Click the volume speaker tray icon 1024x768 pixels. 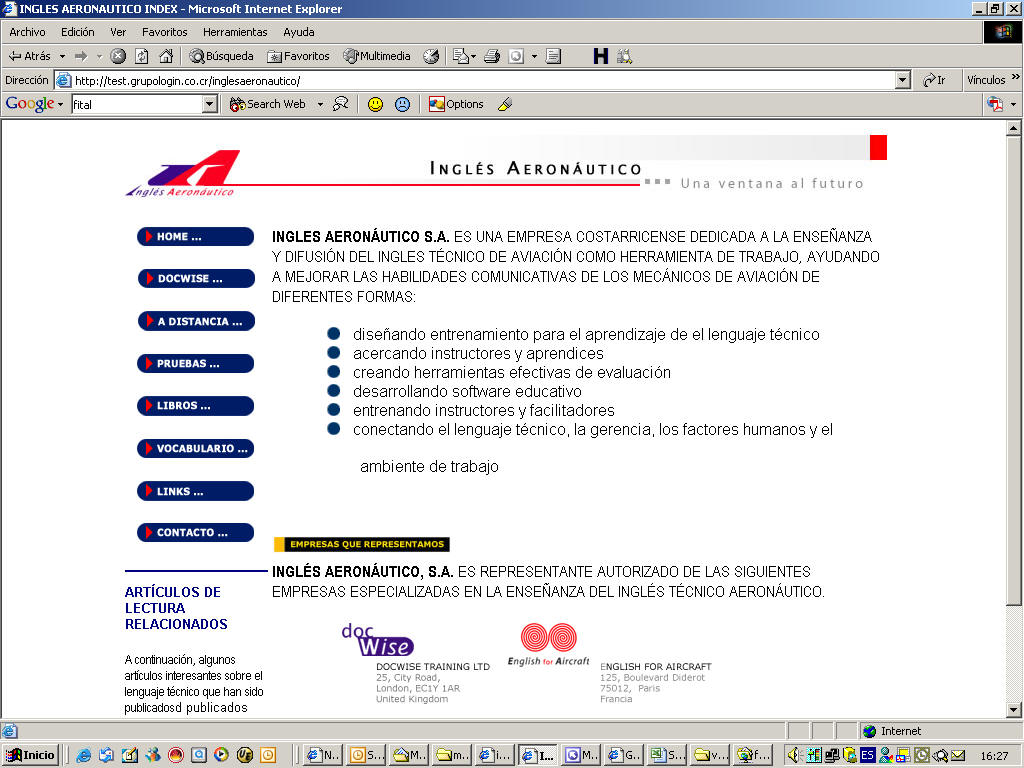(793, 756)
